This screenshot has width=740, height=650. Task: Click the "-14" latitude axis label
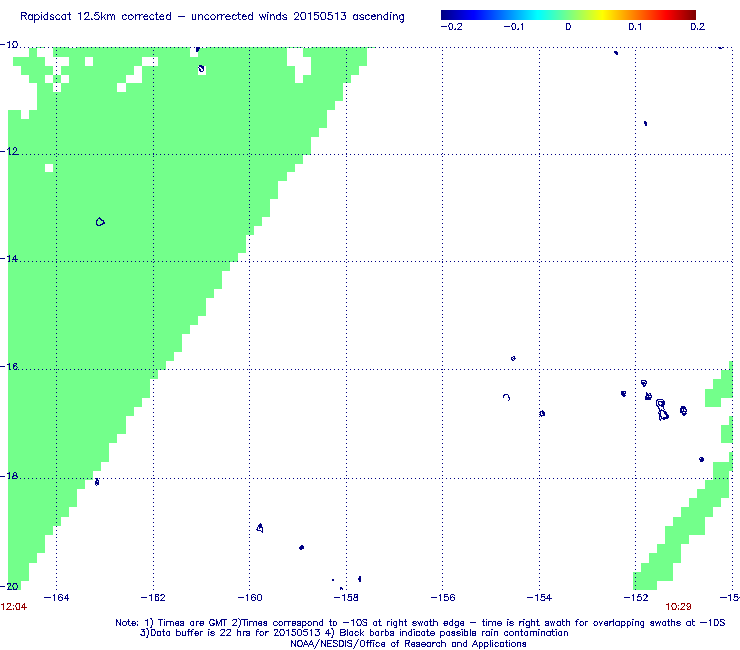[9, 259]
